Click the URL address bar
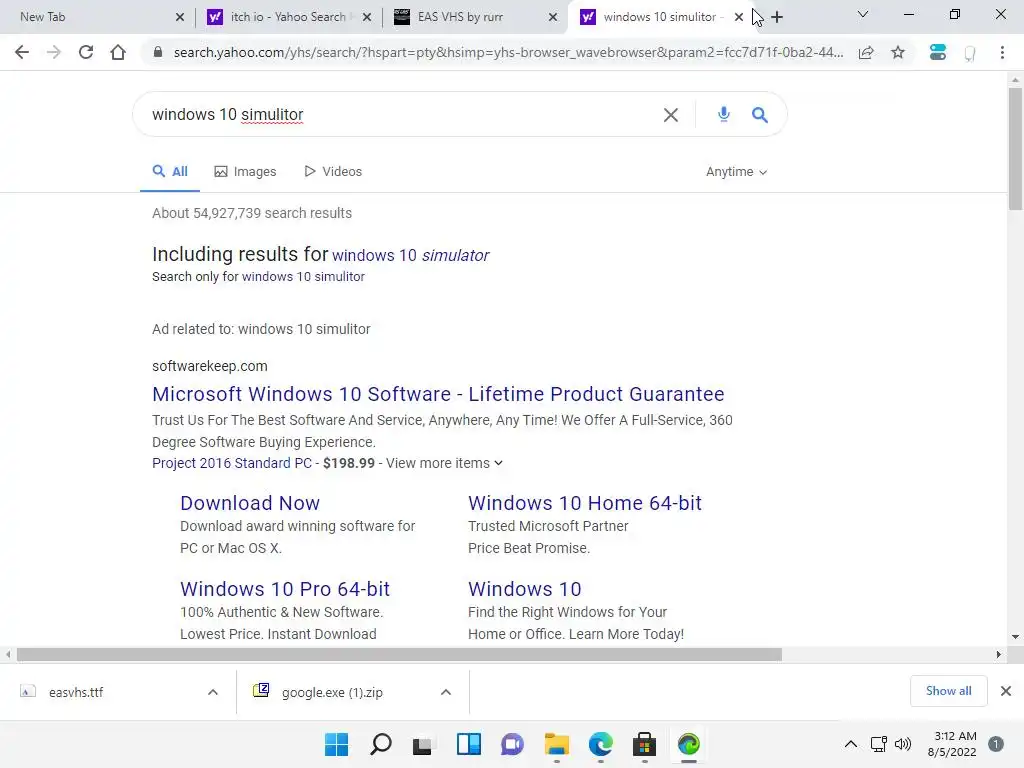Image resolution: width=1024 pixels, height=768 pixels. 508,52
